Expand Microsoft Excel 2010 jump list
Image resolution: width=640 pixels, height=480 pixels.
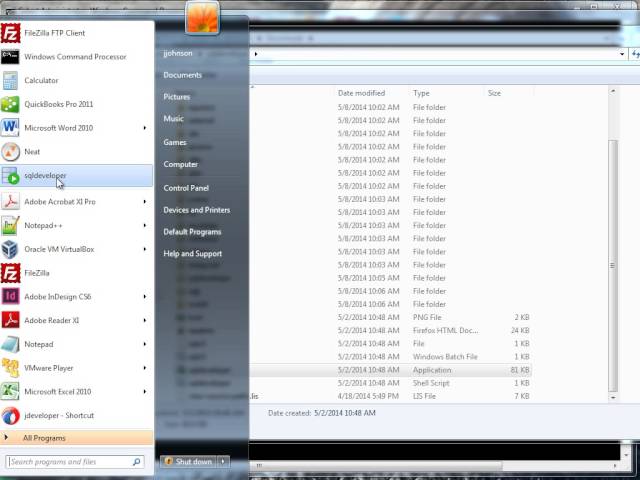pos(144,391)
